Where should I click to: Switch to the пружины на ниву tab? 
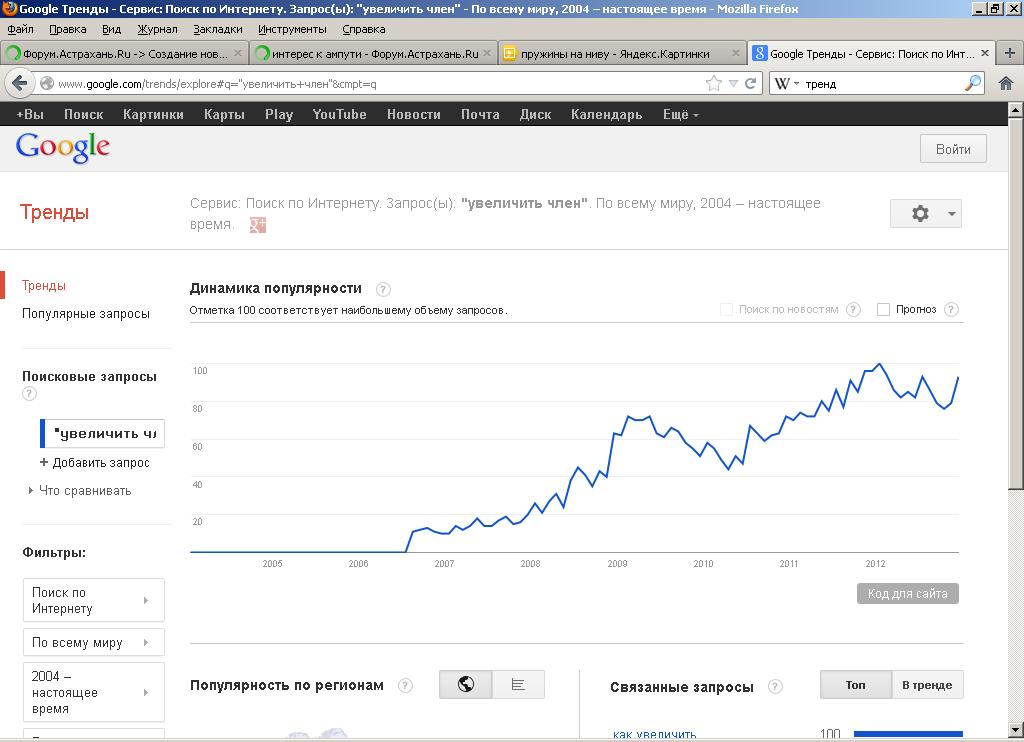pos(622,54)
